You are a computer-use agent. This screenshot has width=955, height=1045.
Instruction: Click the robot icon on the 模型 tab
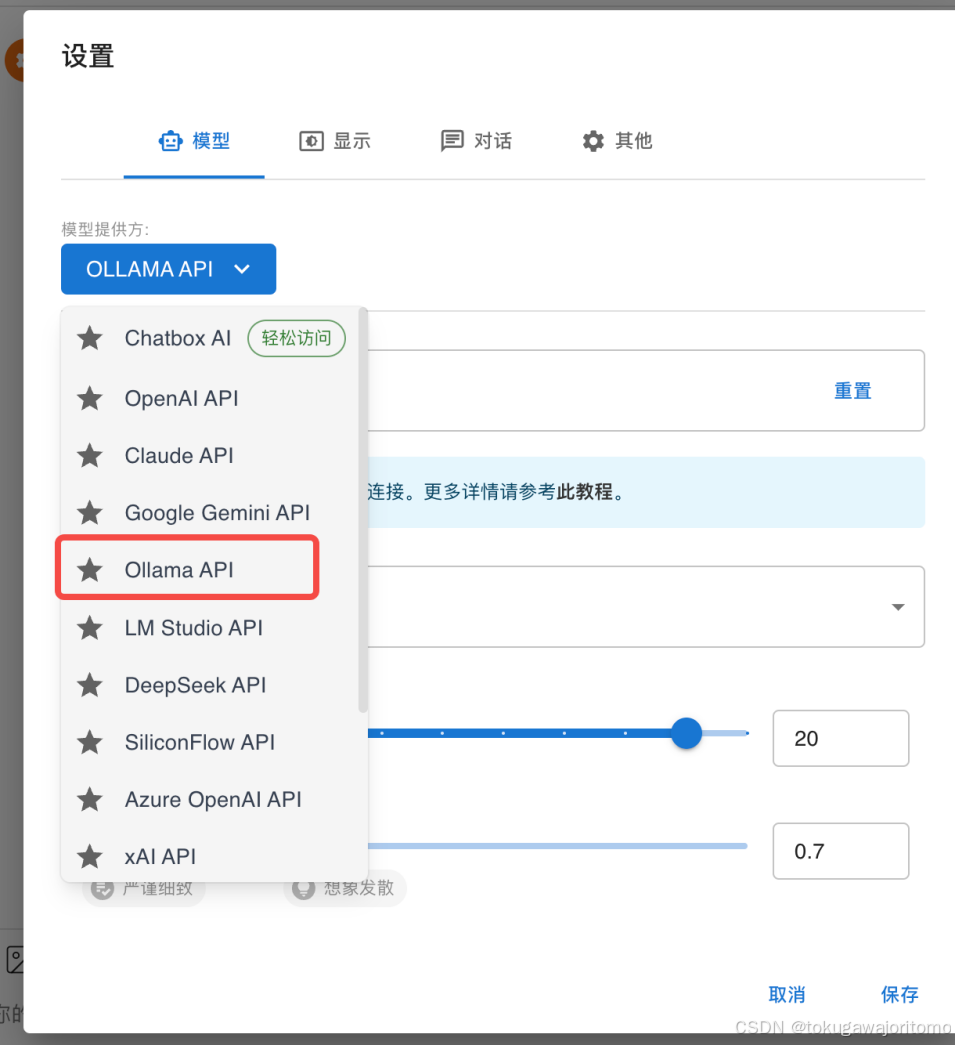171,141
